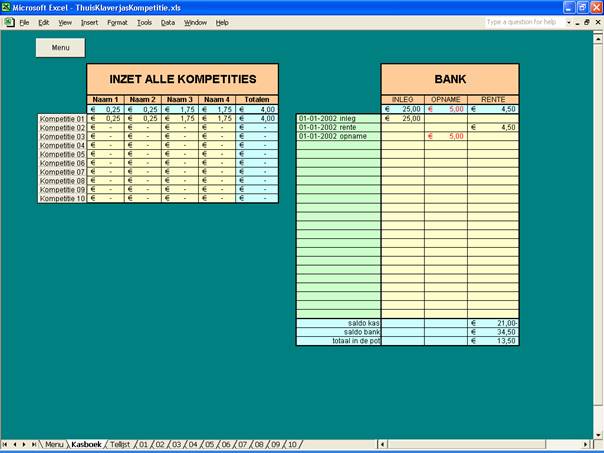Image resolution: width=604 pixels, height=453 pixels.
Task: Open sheet tab 05
Action: (210, 445)
